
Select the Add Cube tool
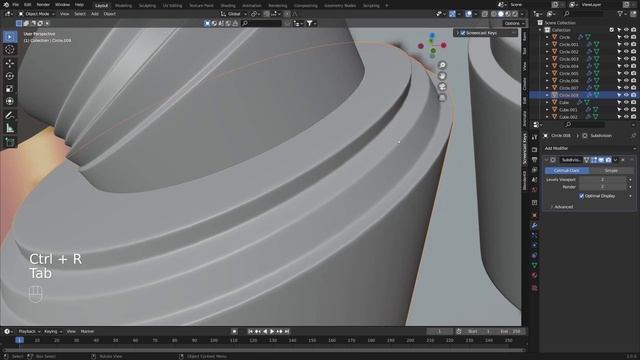(10, 142)
